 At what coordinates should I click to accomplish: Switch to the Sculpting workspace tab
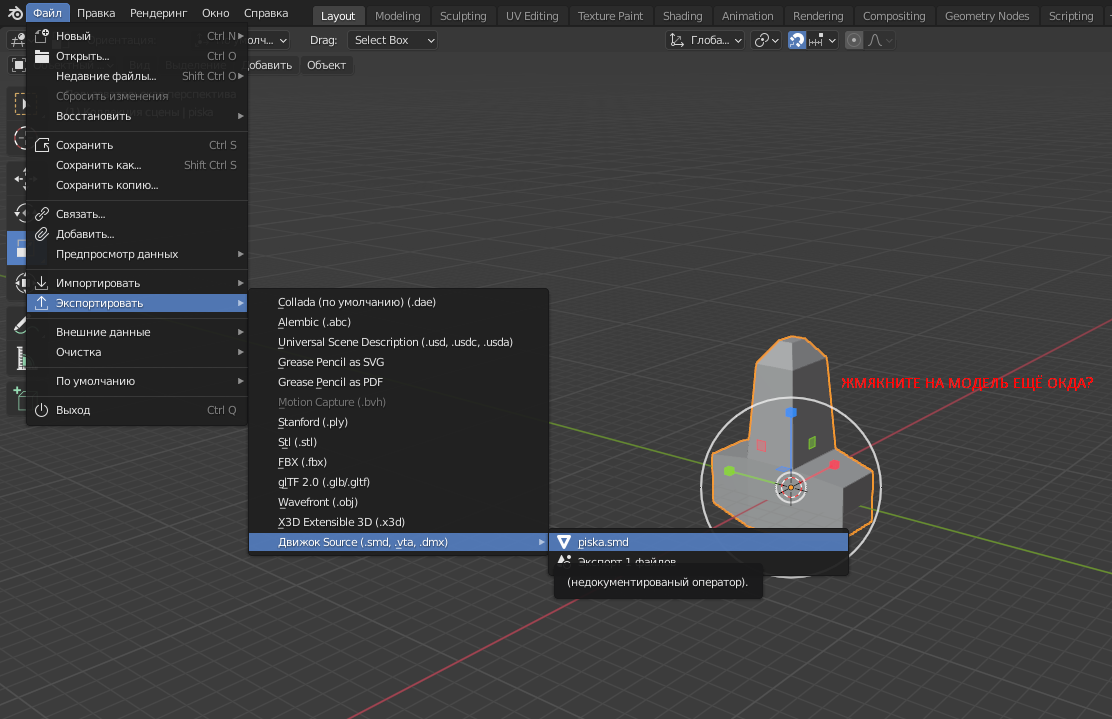pyautogui.click(x=463, y=16)
